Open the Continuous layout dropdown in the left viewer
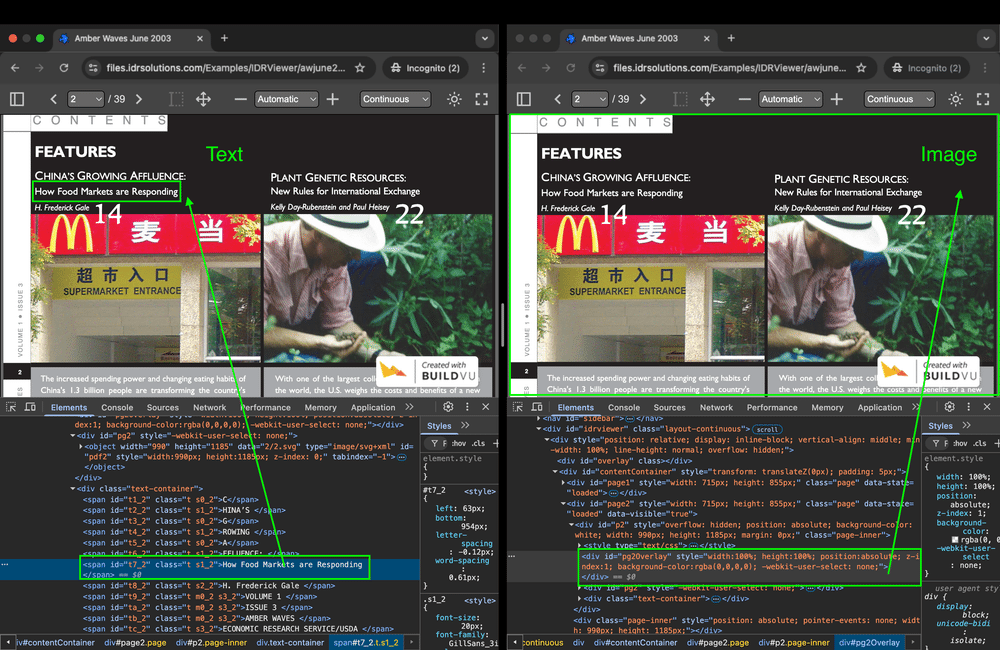1000x650 pixels. 395,99
